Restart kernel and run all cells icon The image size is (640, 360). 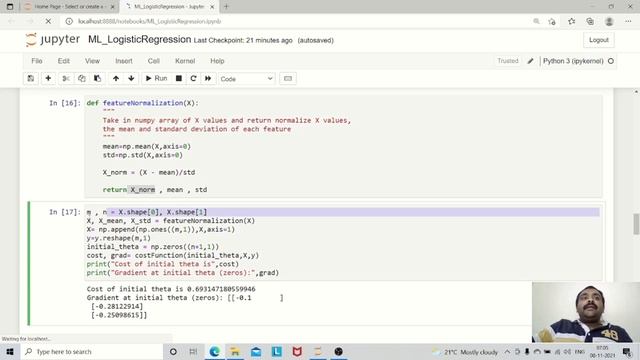pyautogui.click(x=208, y=78)
